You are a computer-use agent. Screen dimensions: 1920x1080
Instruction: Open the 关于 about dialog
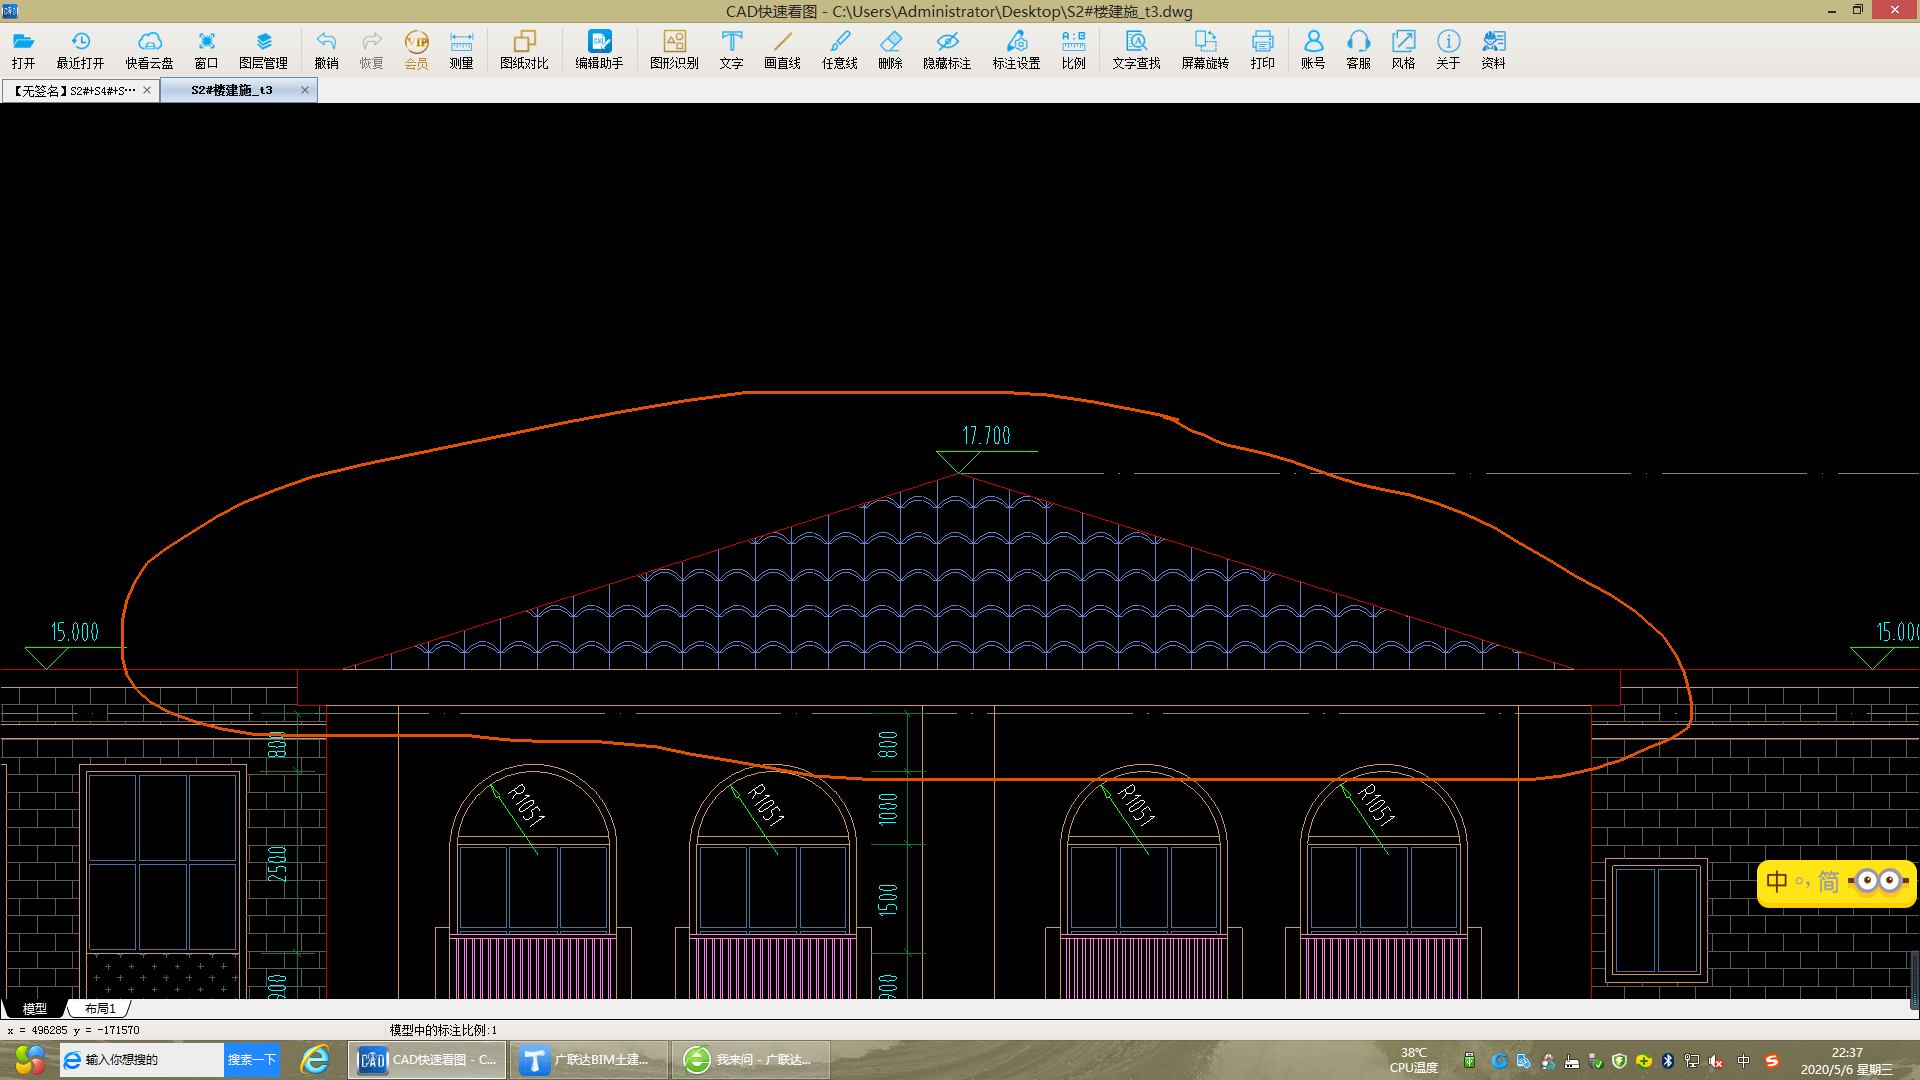[x=1448, y=50]
